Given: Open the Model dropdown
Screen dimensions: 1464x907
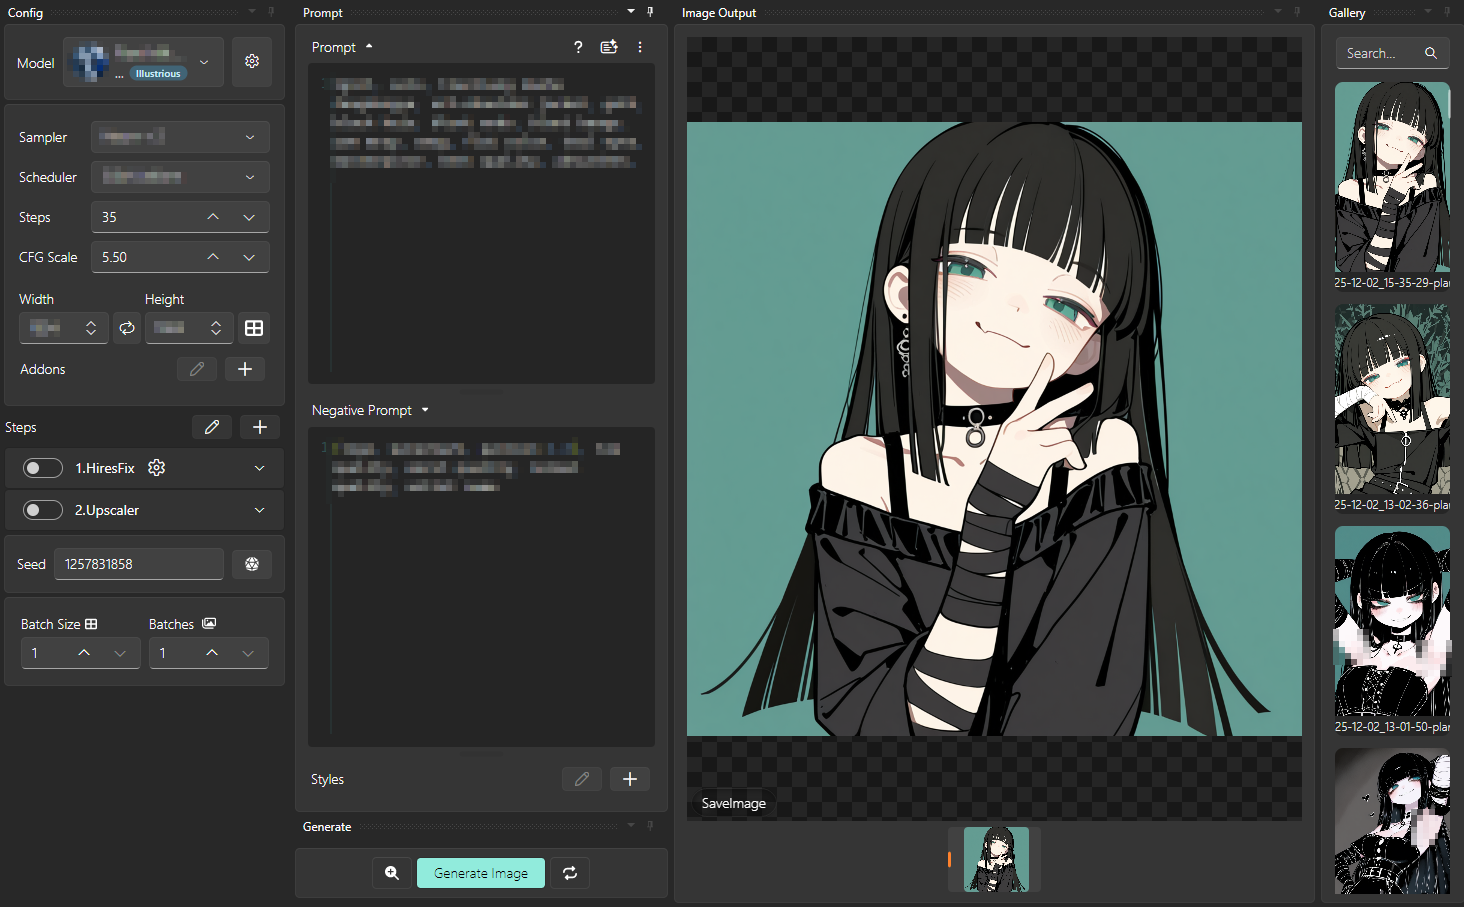Looking at the screenshot, I should pyautogui.click(x=143, y=62).
